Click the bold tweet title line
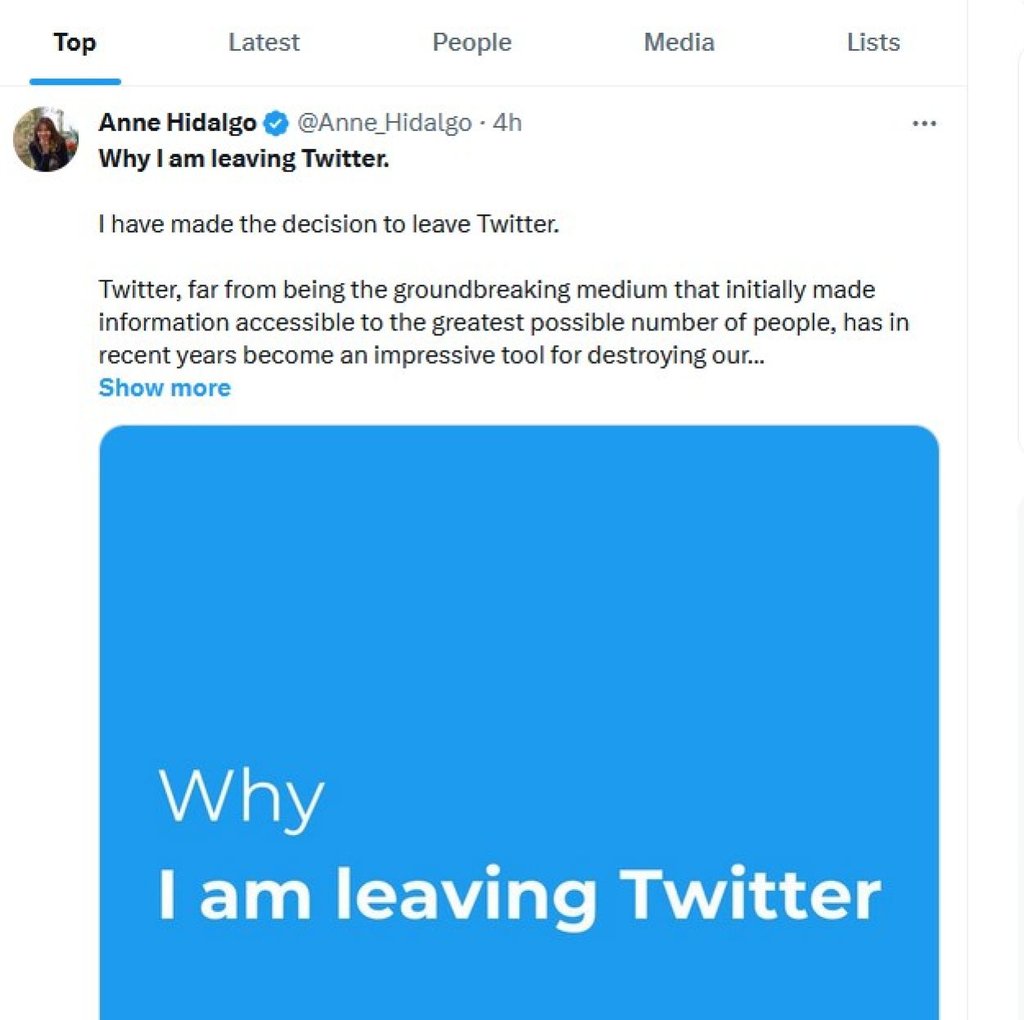Image resolution: width=1024 pixels, height=1020 pixels. [243, 158]
